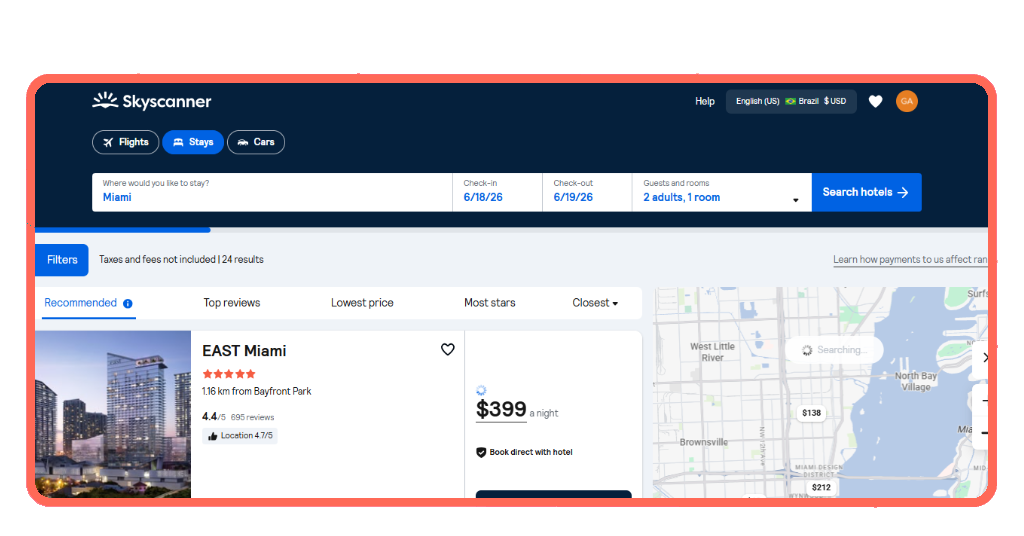Select the $138 map price marker

coord(812,413)
